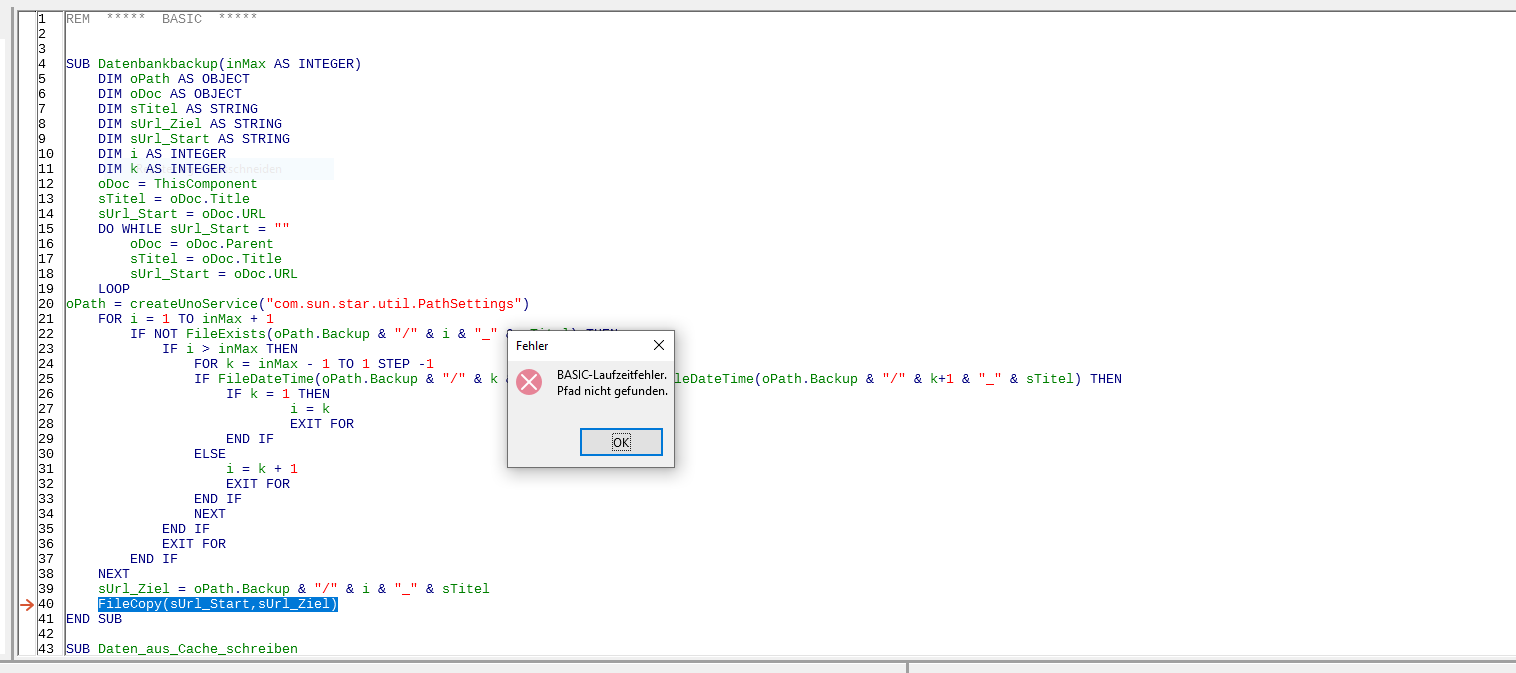Click line number 20 in gutter
This screenshot has height=673, width=1516.
[x=46, y=304]
